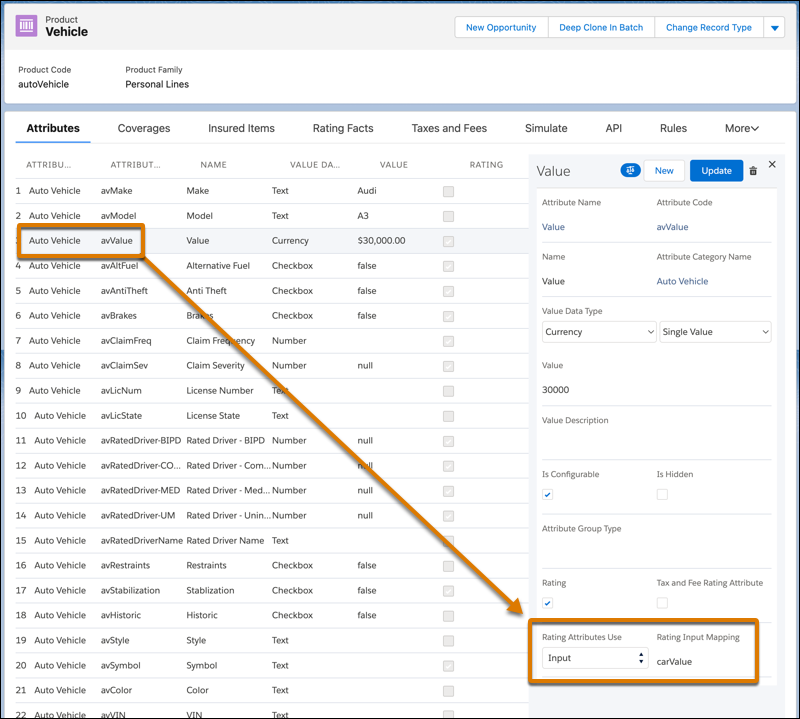
Task: Click Auto Vehicle category link in panel
Action: 682,281
